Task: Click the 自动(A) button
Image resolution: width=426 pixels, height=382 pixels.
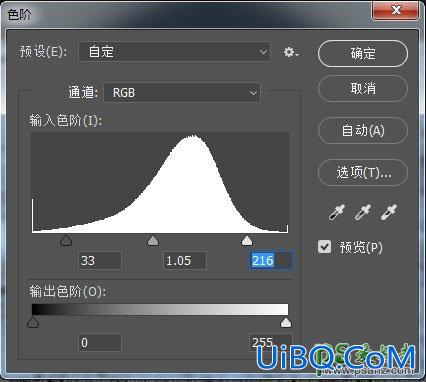Action: point(363,130)
